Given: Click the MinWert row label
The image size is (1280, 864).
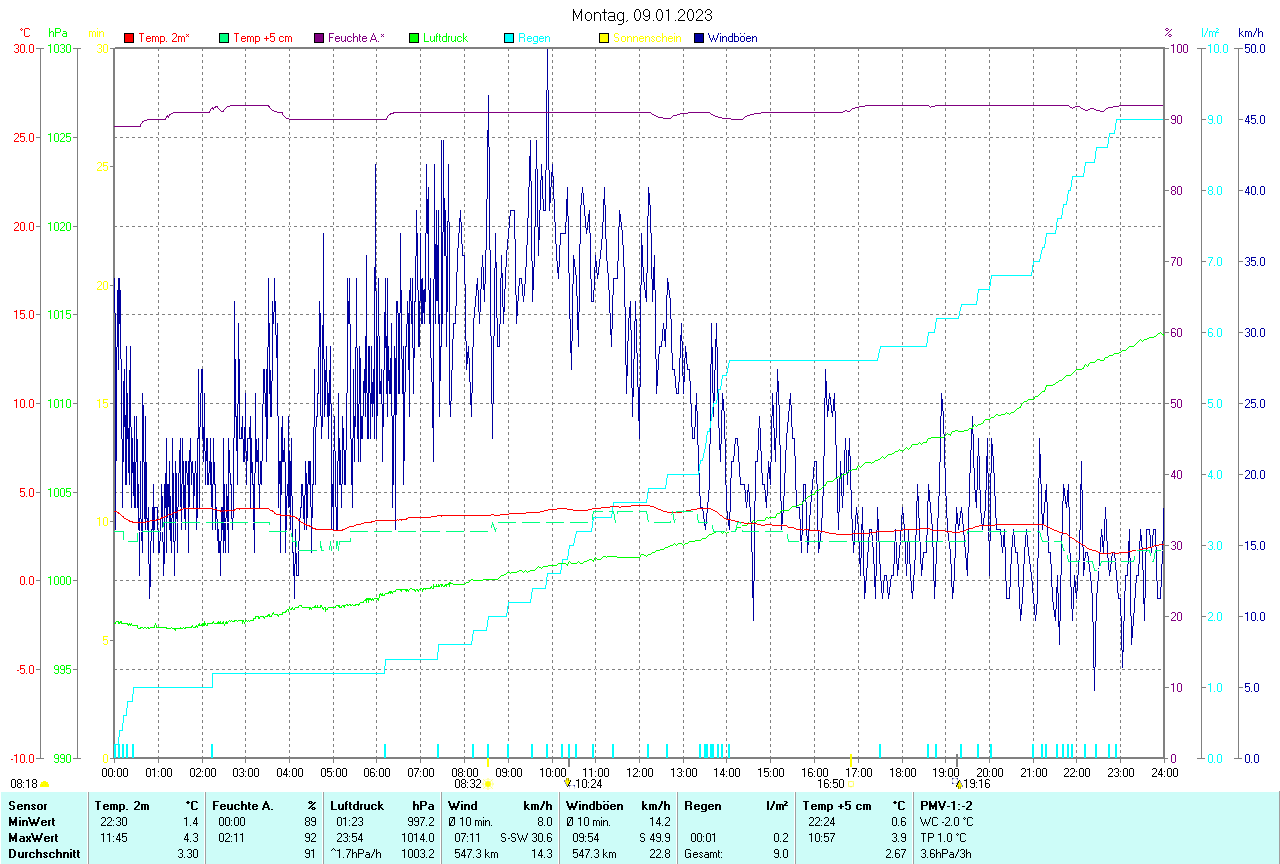Looking at the screenshot, I should [x=32, y=822].
